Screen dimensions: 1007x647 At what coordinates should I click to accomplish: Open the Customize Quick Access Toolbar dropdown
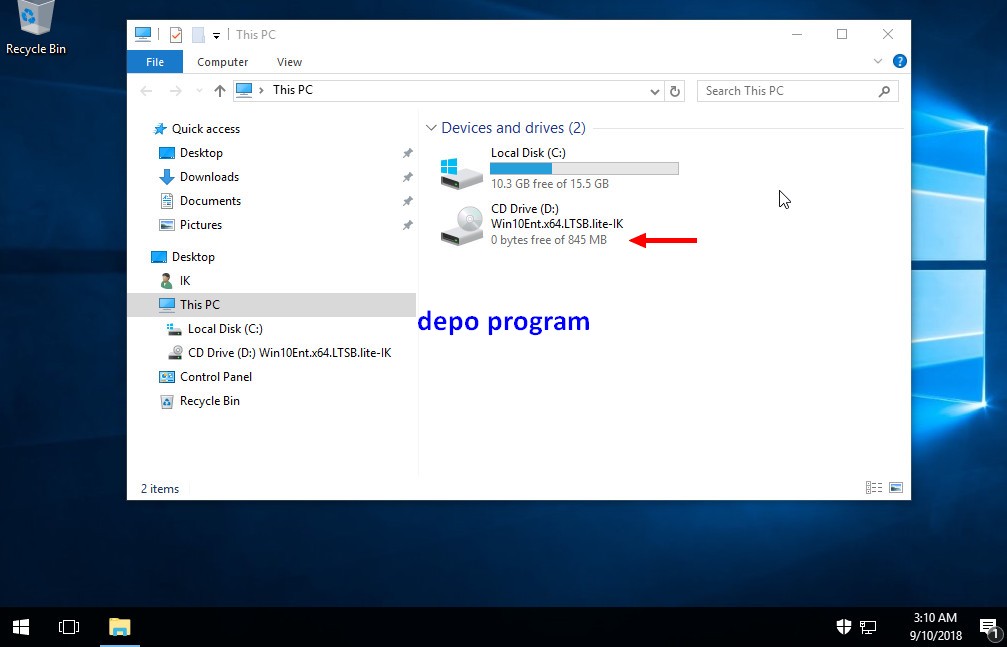coord(216,35)
